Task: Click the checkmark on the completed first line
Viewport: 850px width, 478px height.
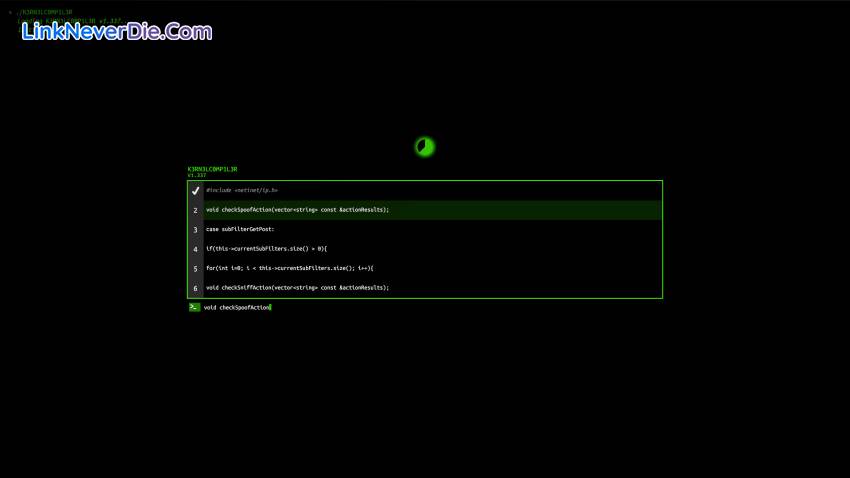Action: click(195, 190)
